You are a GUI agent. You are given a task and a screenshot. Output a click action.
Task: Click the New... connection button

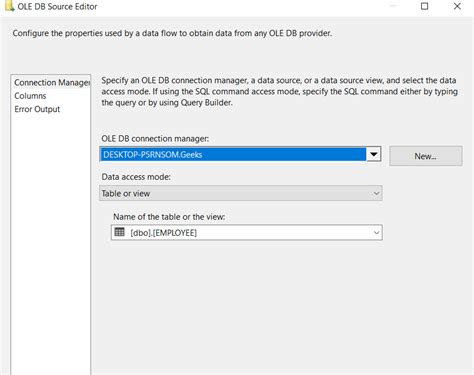point(426,156)
